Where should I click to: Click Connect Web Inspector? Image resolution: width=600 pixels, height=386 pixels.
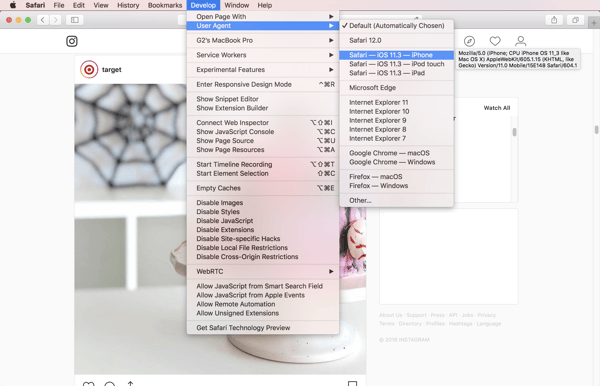262,122
